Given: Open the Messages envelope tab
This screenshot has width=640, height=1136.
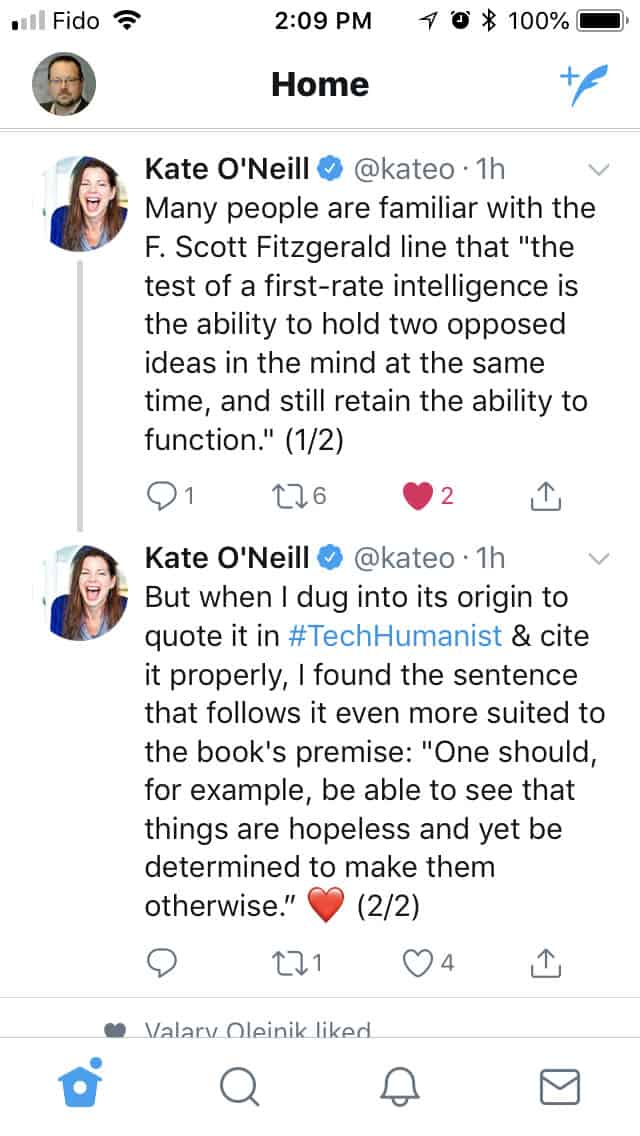Looking at the screenshot, I should 559,1086.
